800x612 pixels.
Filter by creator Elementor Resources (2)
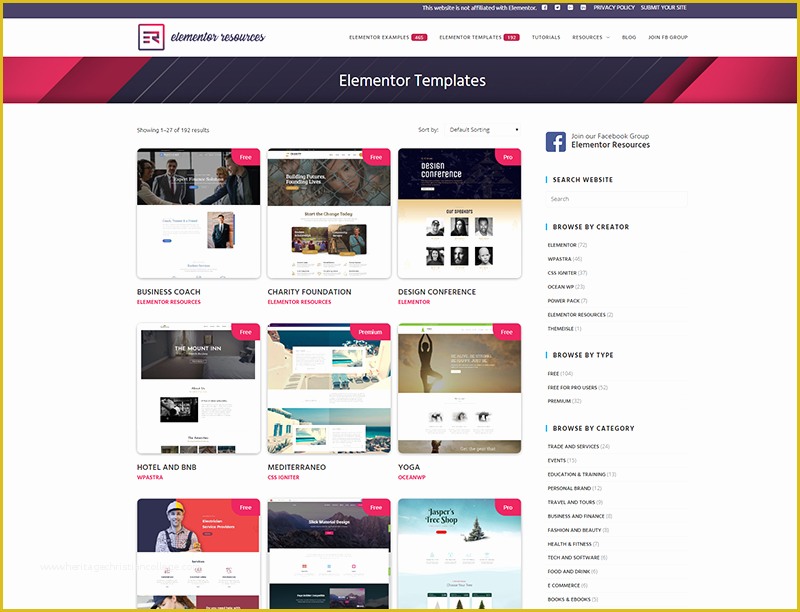pos(580,315)
